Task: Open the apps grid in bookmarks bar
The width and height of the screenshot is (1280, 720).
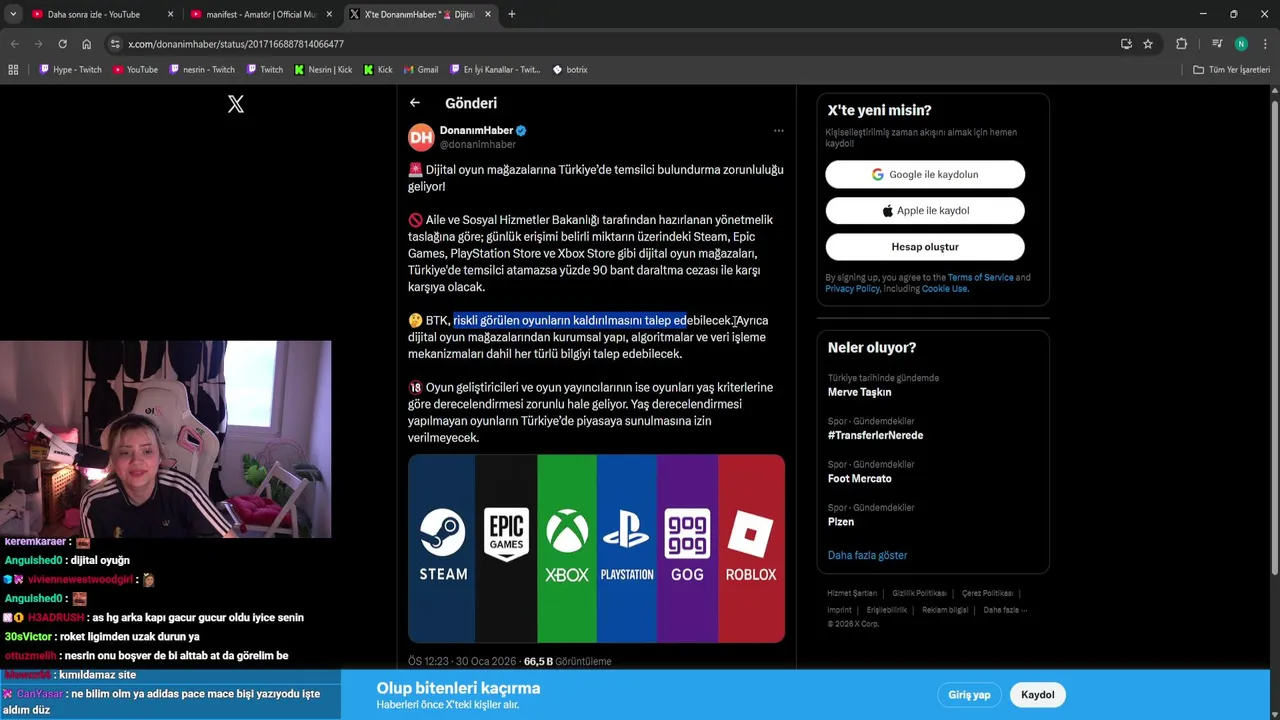Action: 13,70
